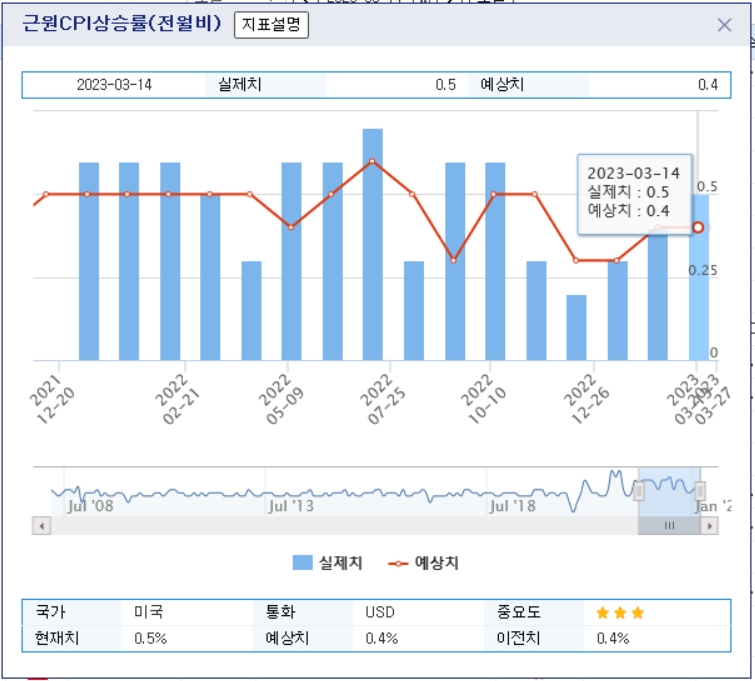Click the Jul '13 navigator label
This screenshot has width=755, height=681.
(x=291, y=506)
